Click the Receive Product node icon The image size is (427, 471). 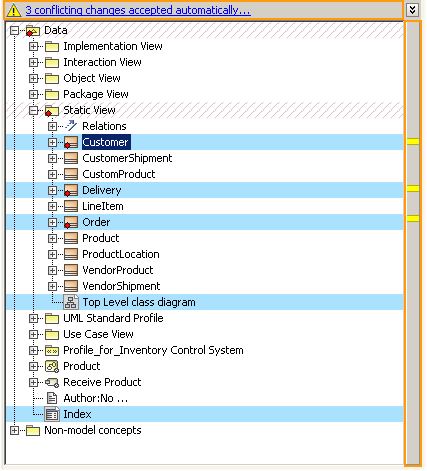(x=52, y=382)
